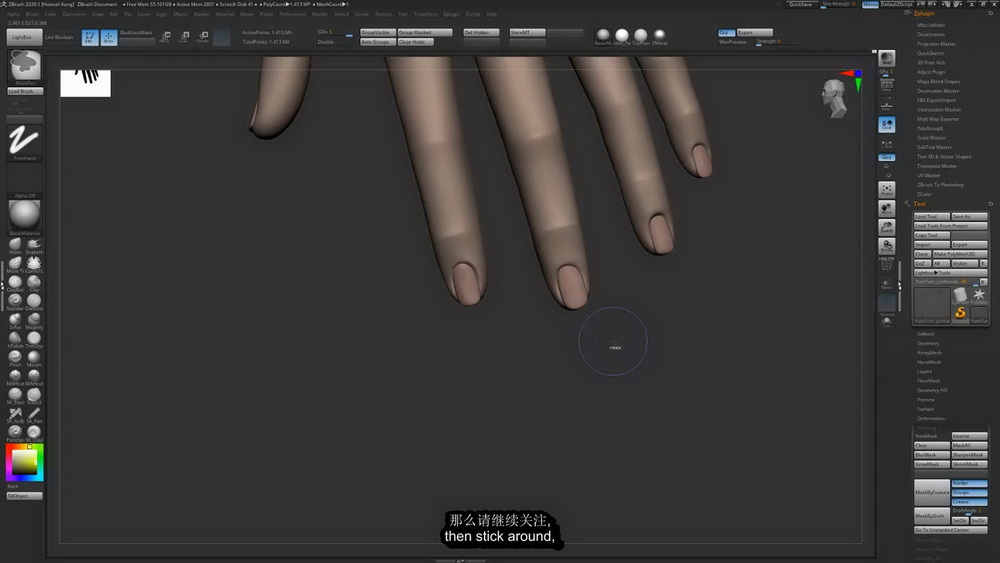This screenshot has width=1000, height=563.
Task: Click the Load Tool button
Action: point(932,217)
